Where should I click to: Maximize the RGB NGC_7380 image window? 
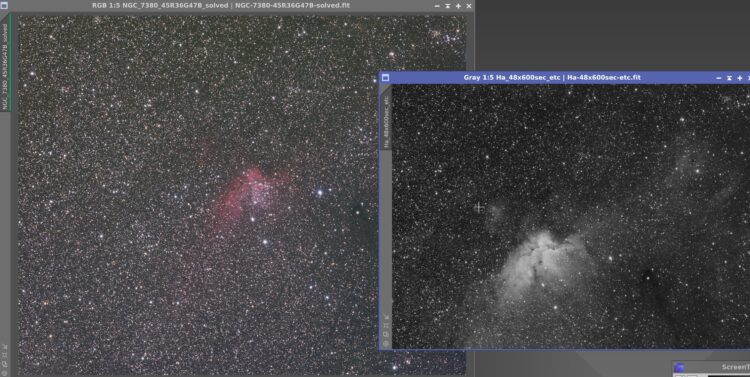tap(458, 6)
